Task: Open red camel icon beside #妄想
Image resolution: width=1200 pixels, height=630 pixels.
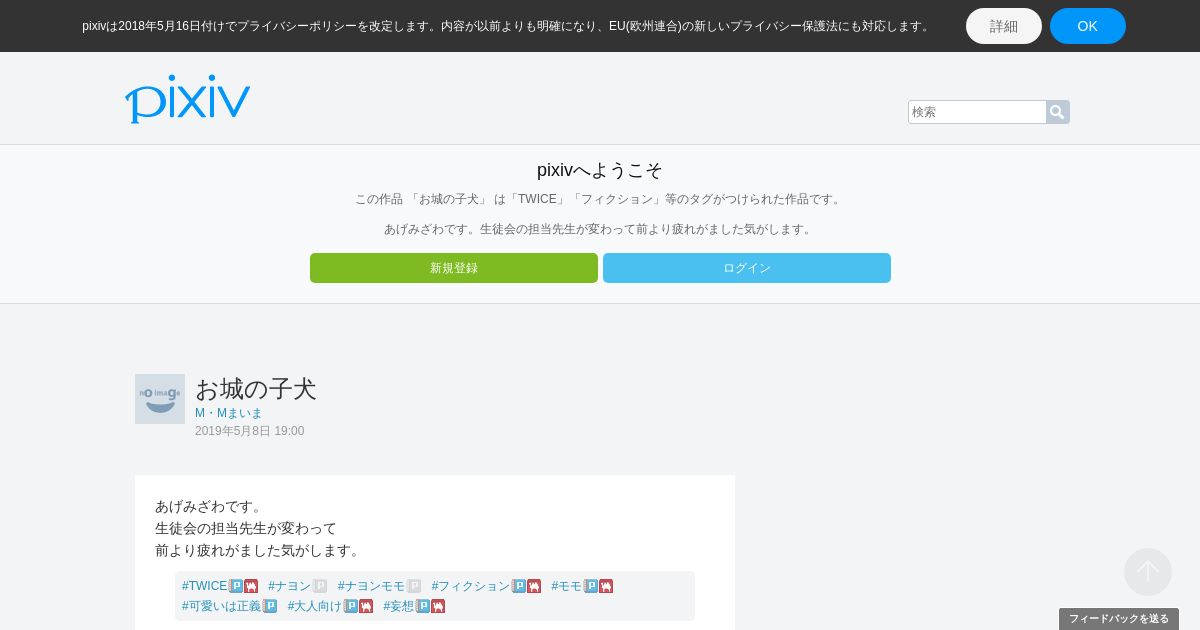Action: tap(438, 606)
